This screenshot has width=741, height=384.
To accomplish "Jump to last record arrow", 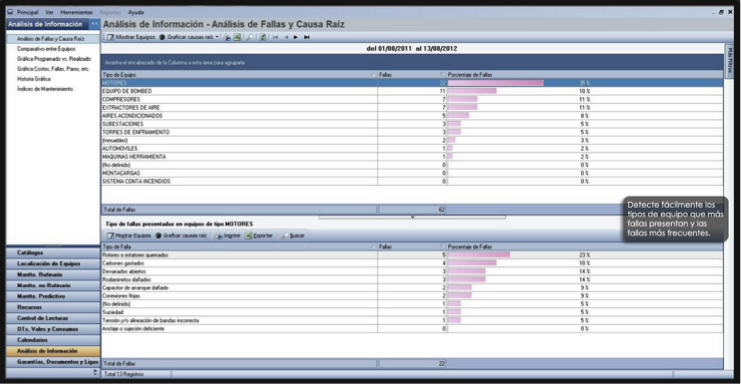I will [x=307, y=37].
